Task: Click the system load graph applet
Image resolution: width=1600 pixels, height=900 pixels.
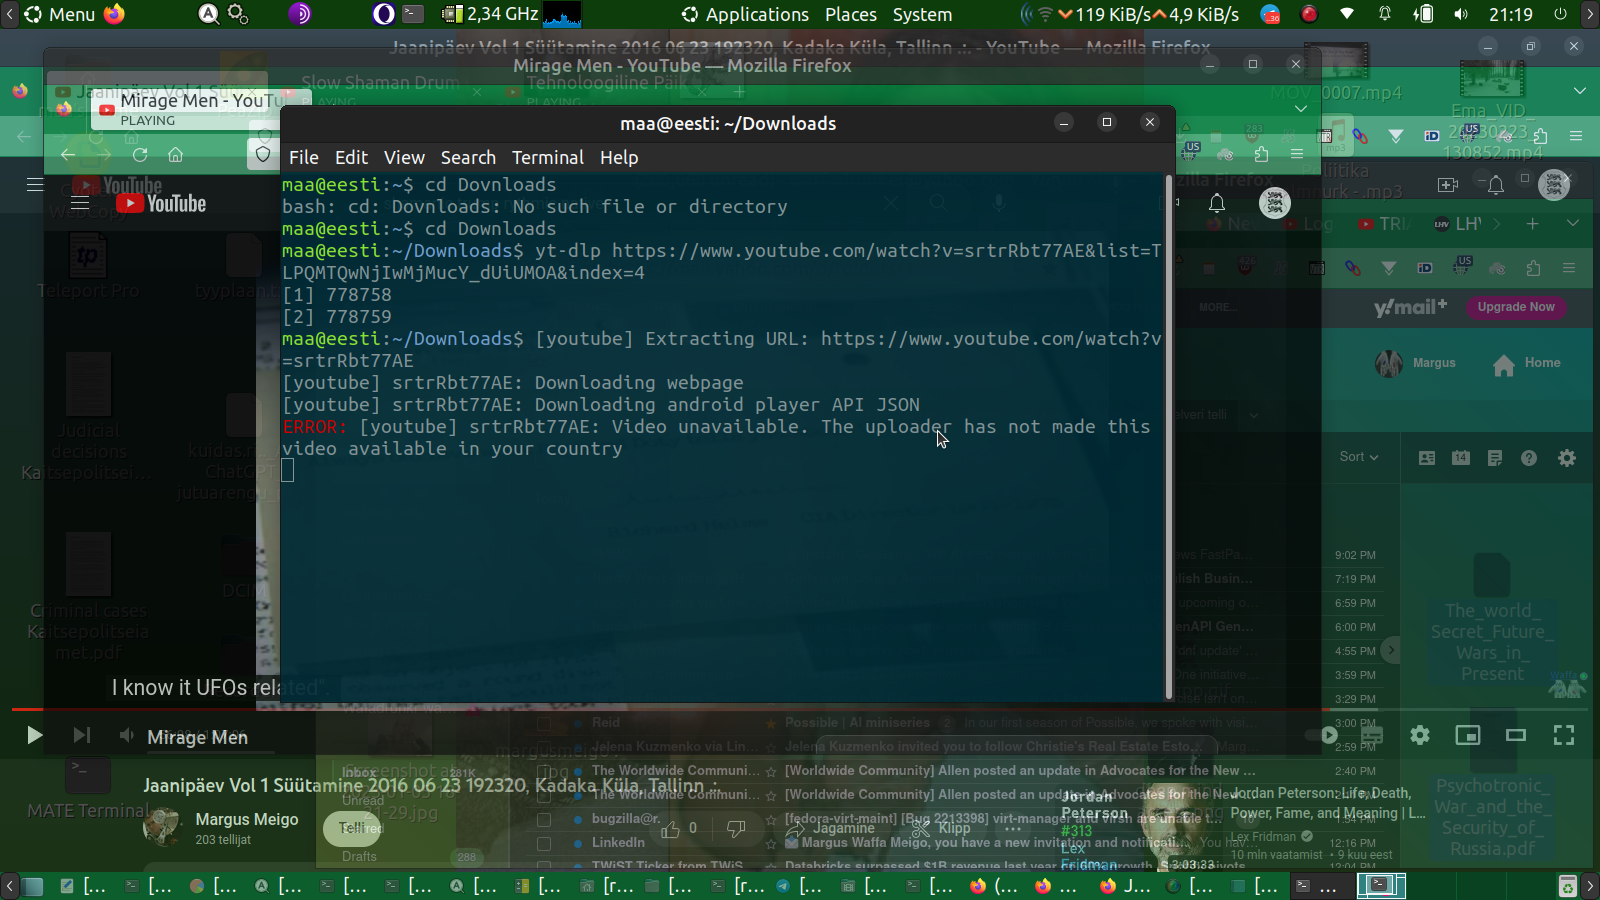Action: click(562, 14)
